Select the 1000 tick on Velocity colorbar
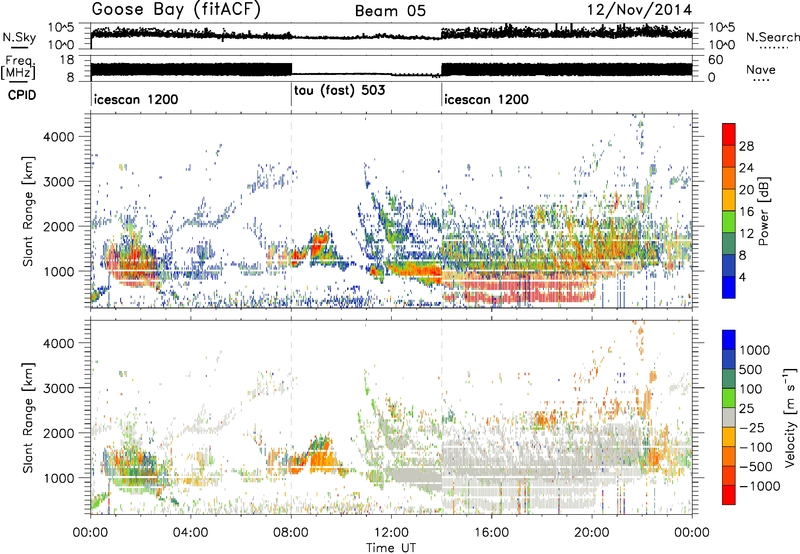 [755, 350]
